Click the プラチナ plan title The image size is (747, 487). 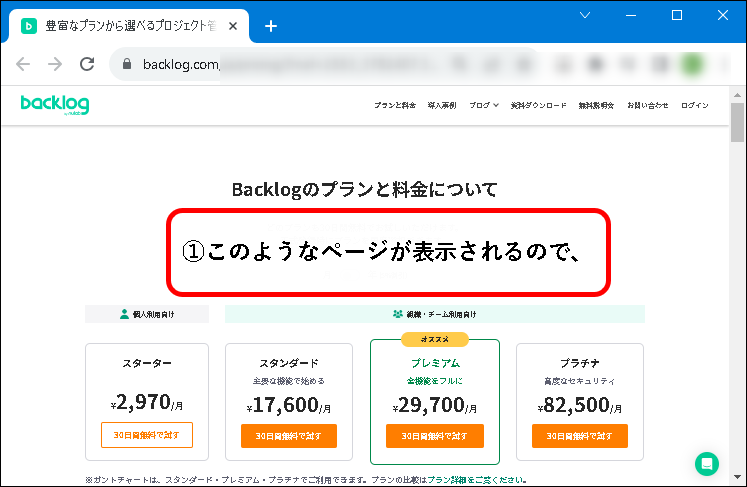[x=580, y=363]
